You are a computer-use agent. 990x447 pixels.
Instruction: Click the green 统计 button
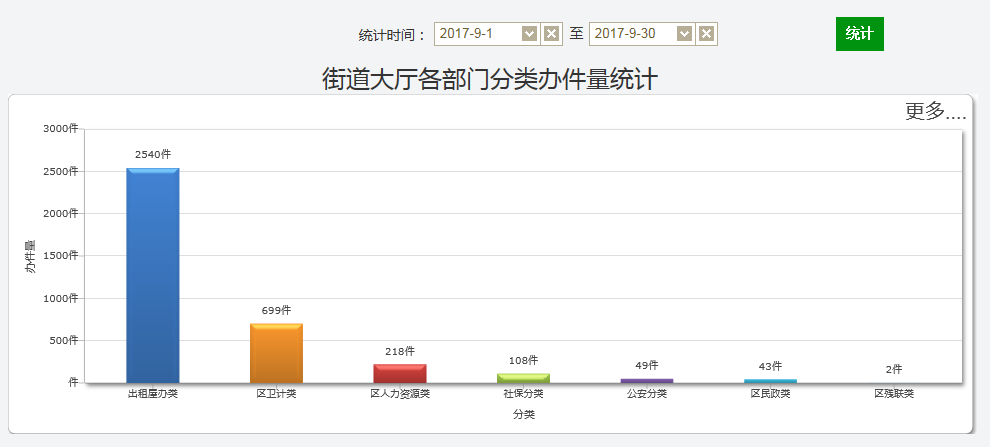click(x=860, y=34)
